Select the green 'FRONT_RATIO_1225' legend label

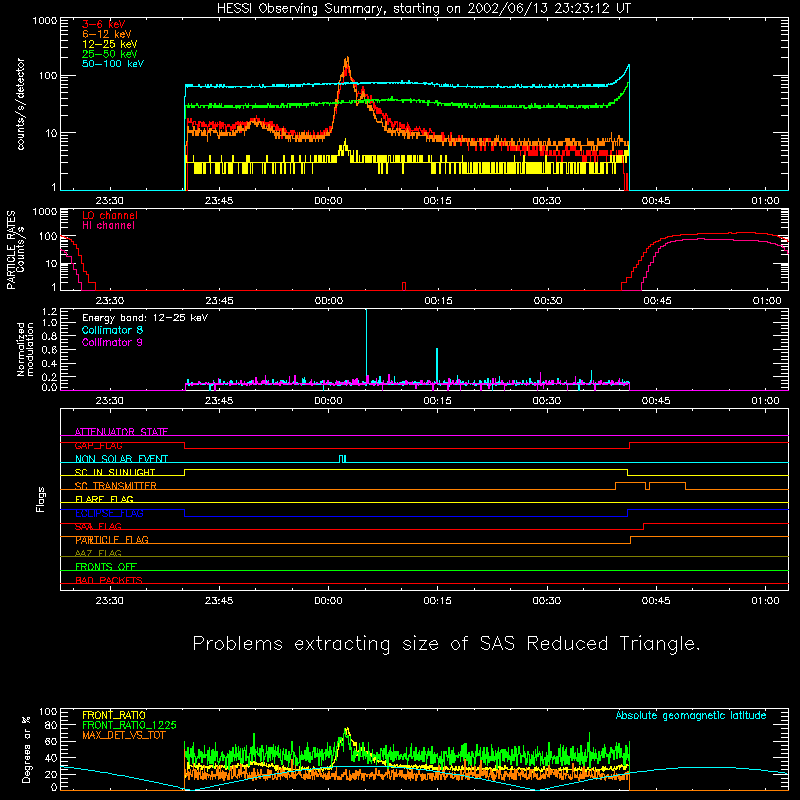coord(129,725)
